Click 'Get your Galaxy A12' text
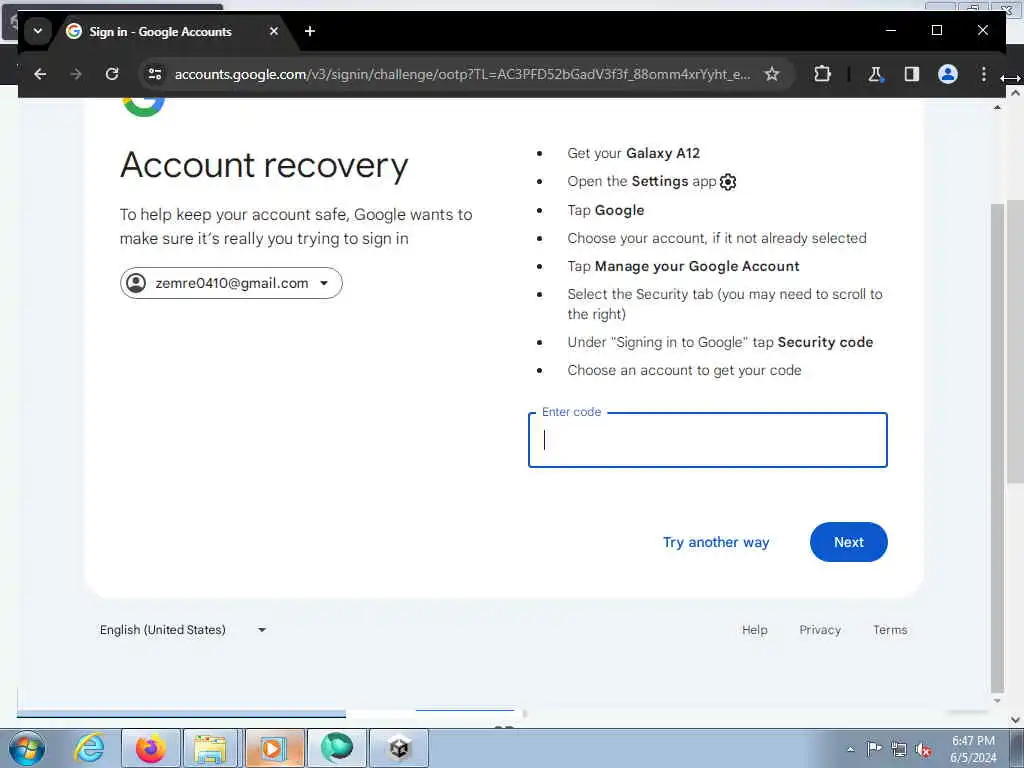Image resolution: width=1024 pixels, height=768 pixels. 633,153
